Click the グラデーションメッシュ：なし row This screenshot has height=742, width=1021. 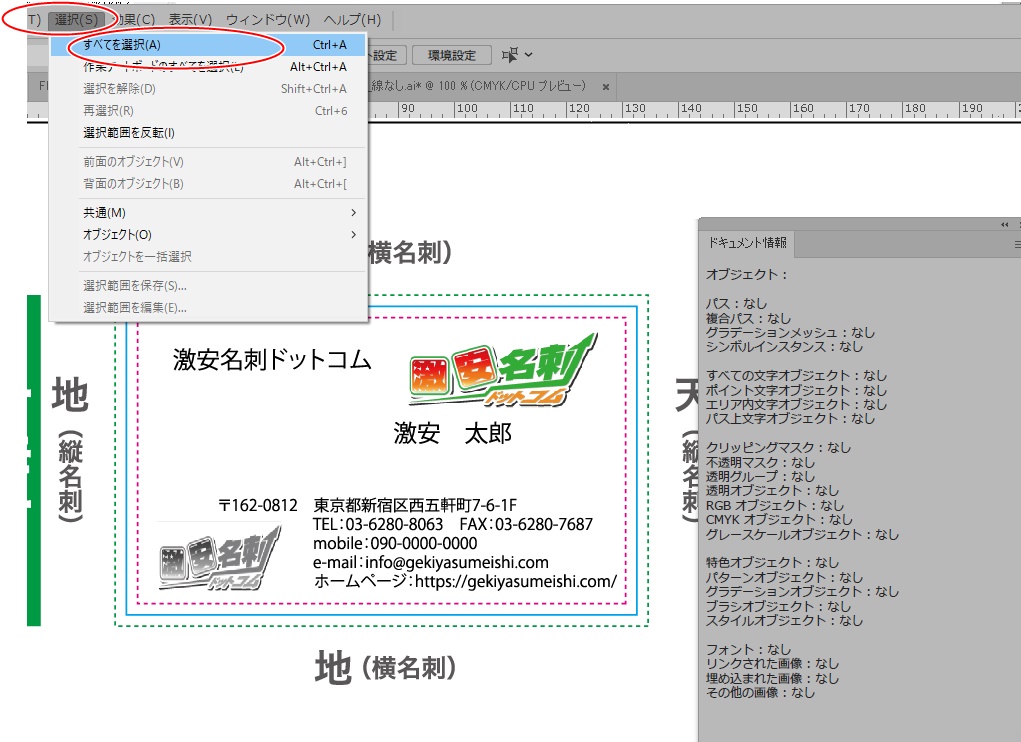click(x=790, y=333)
